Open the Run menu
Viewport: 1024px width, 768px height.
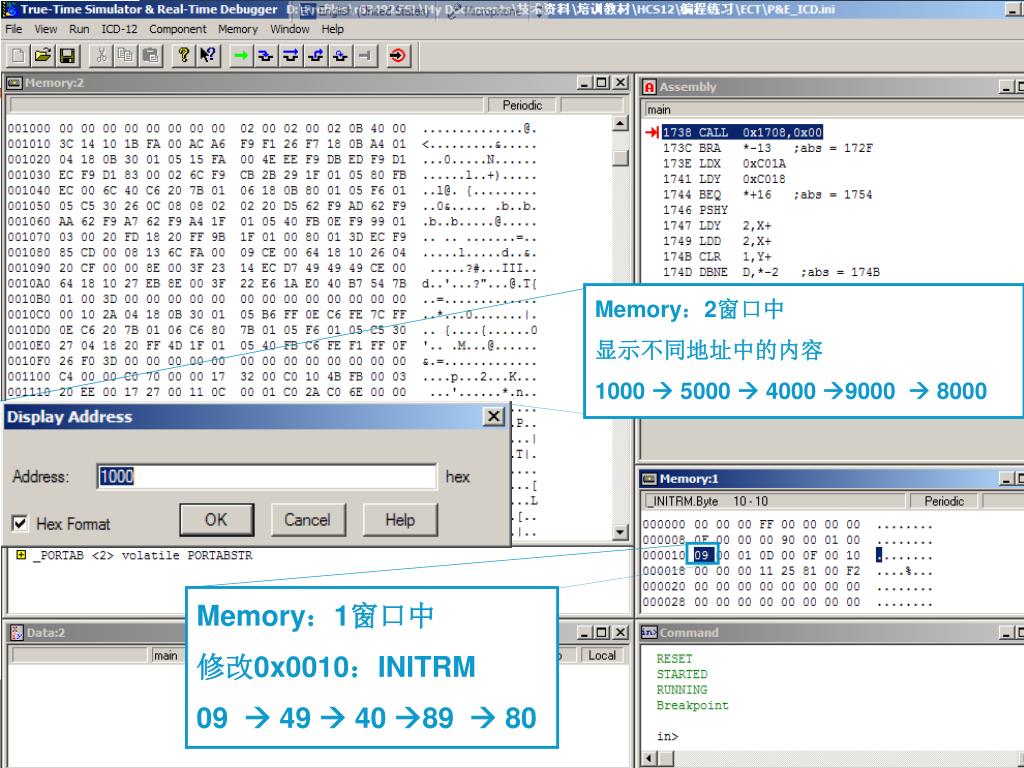(x=79, y=29)
